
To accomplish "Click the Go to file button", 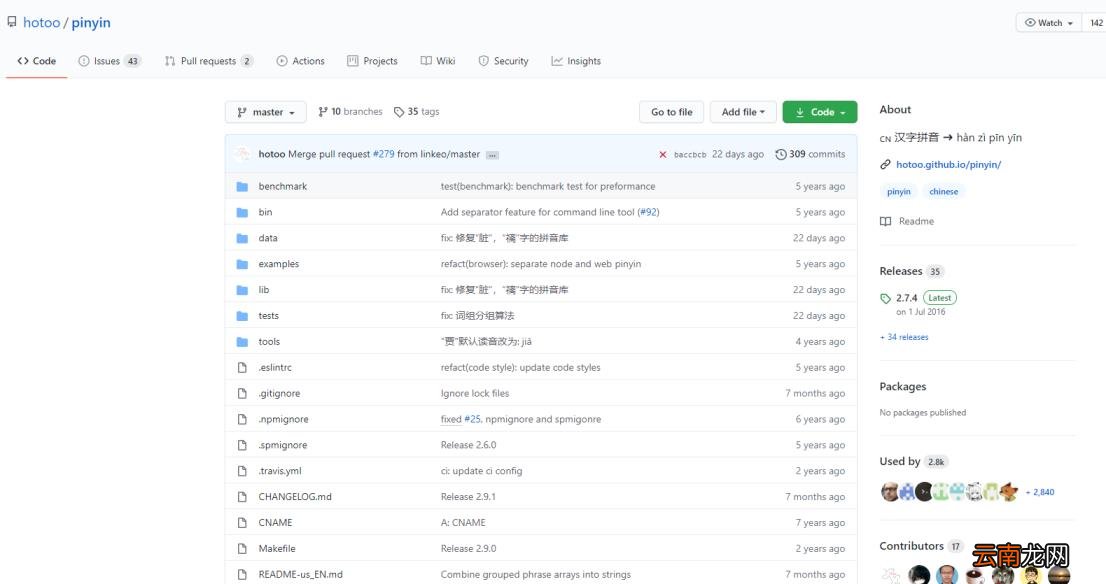I will [x=672, y=112].
